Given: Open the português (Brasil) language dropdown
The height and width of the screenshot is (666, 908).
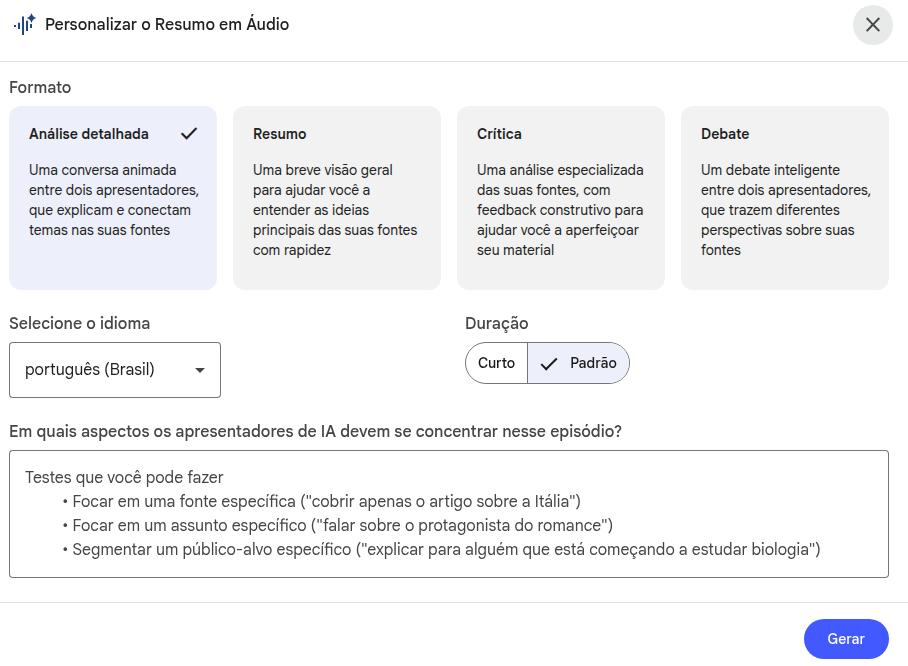Looking at the screenshot, I should click(114, 370).
